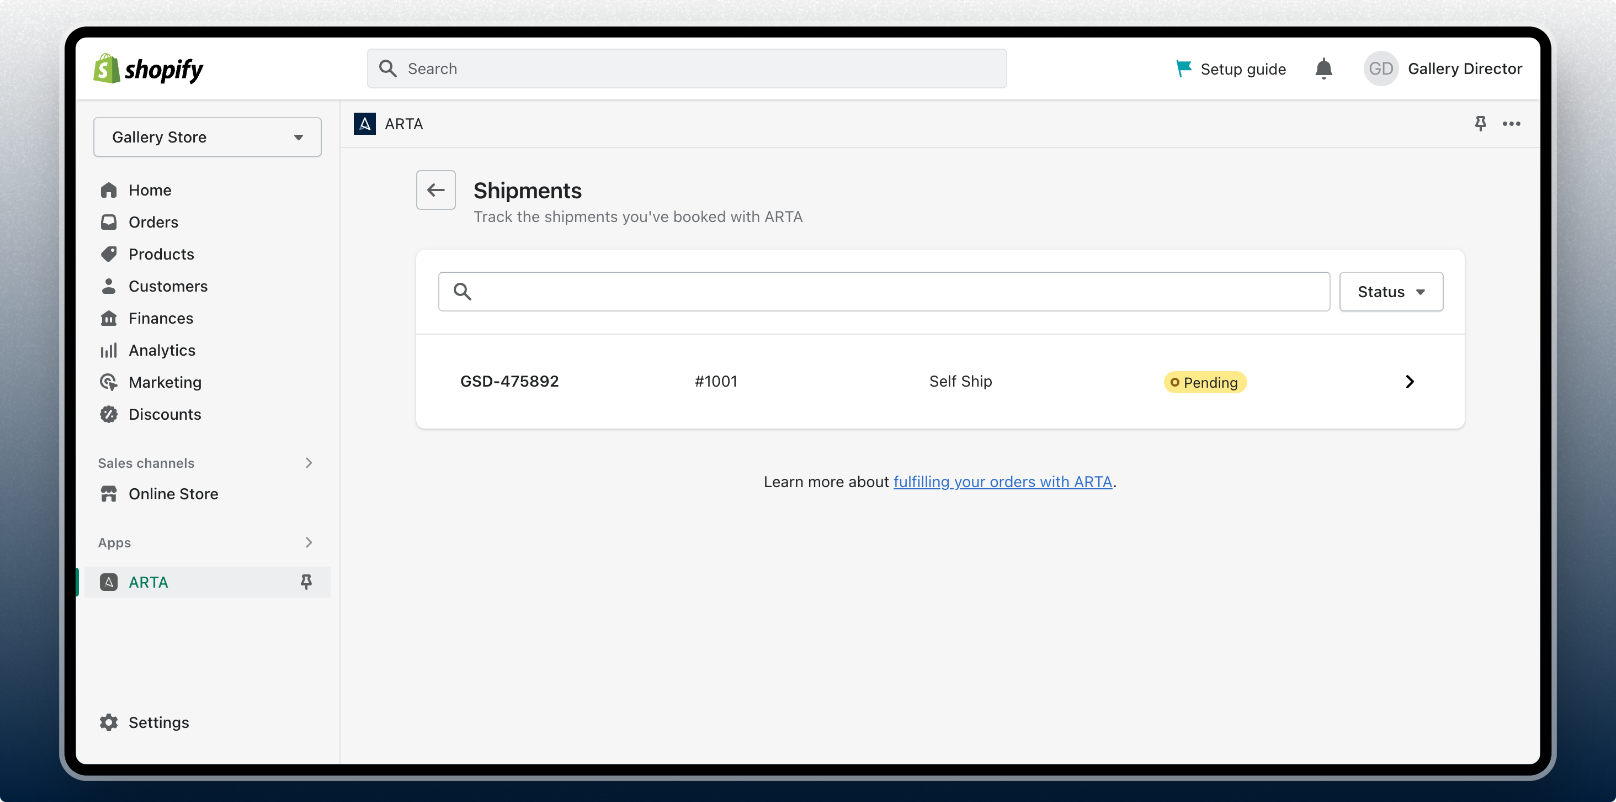Open the Setup guide link
Image resolution: width=1616 pixels, height=802 pixels.
point(1243,69)
